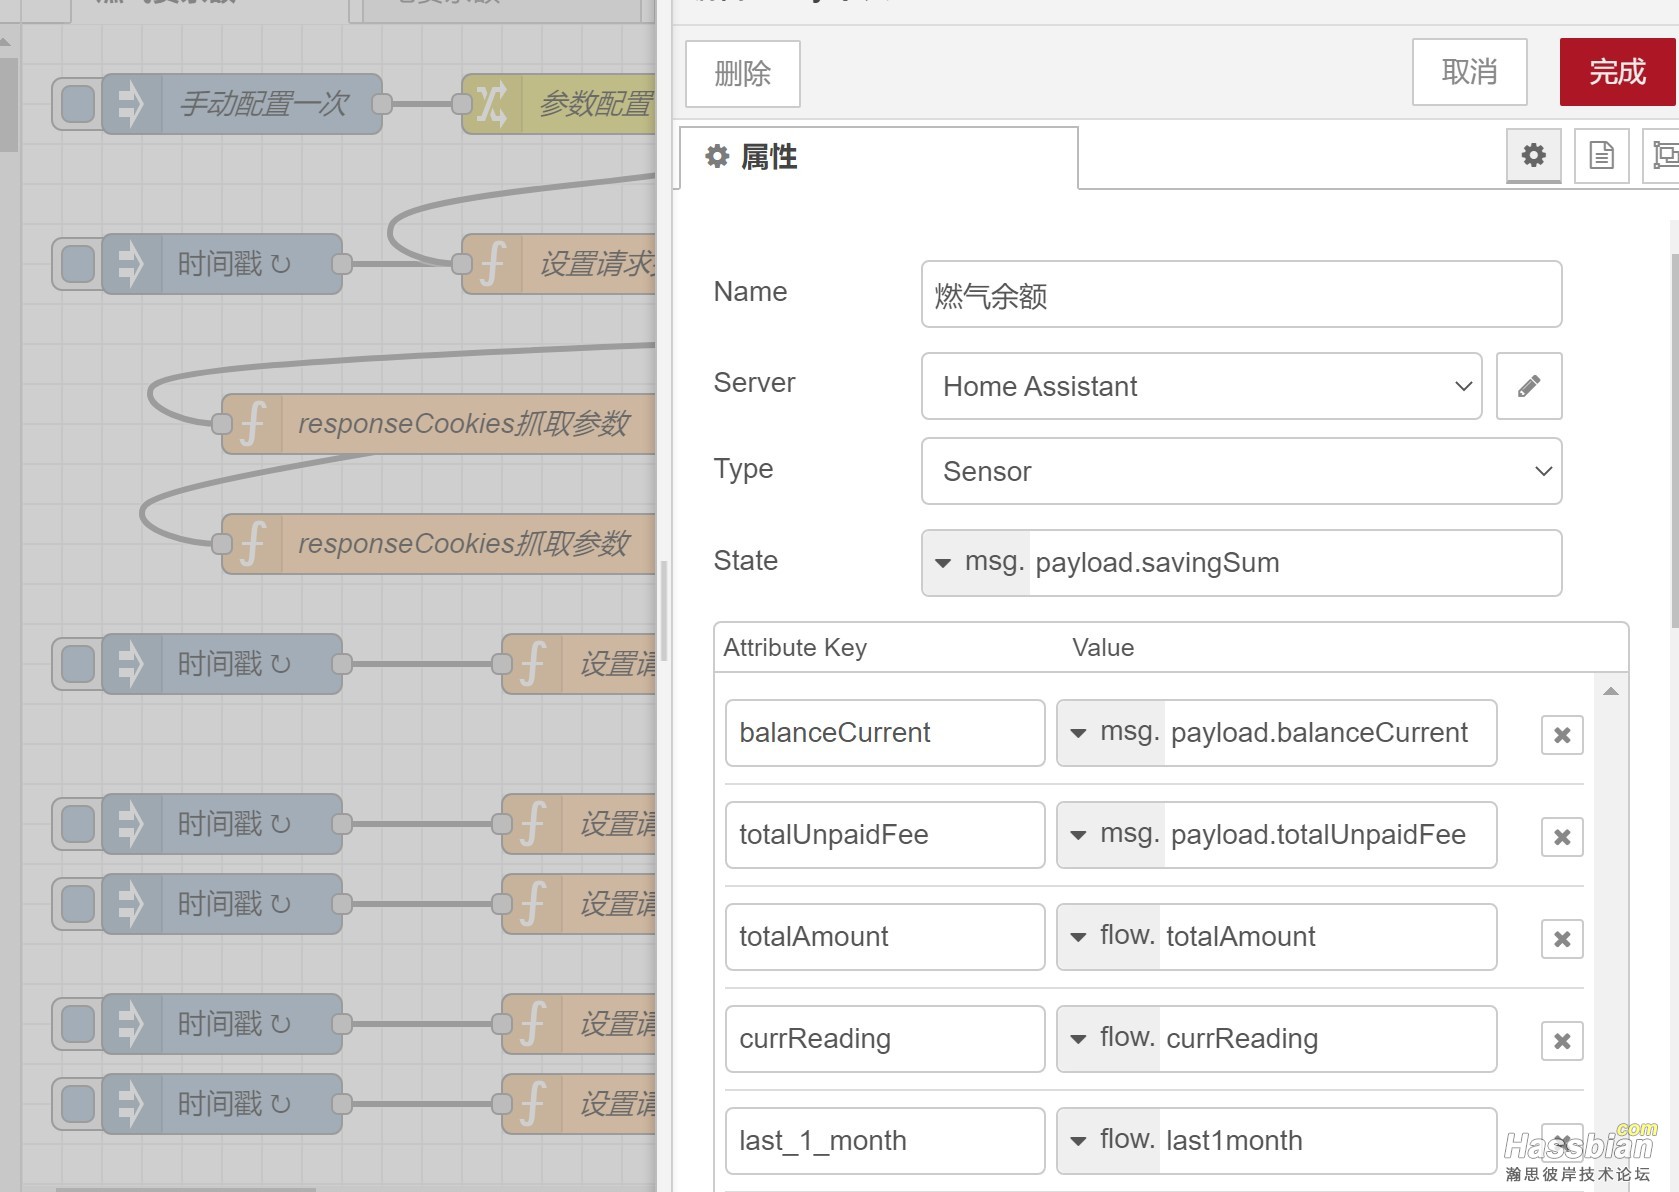Click the payload.balanceCurrent value field
Viewport: 1679px width, 1192px height.
coord(1330,733)
